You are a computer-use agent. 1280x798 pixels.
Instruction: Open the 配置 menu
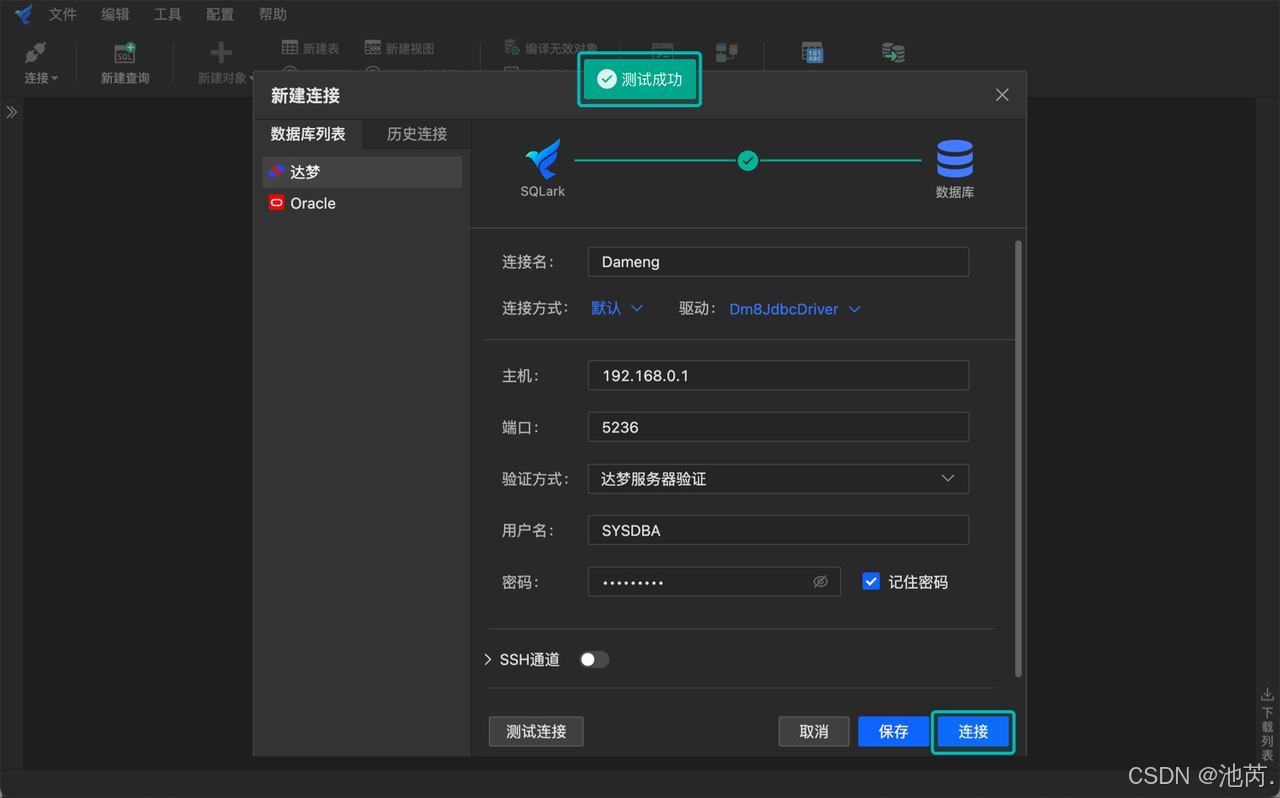tap(220, 14)
